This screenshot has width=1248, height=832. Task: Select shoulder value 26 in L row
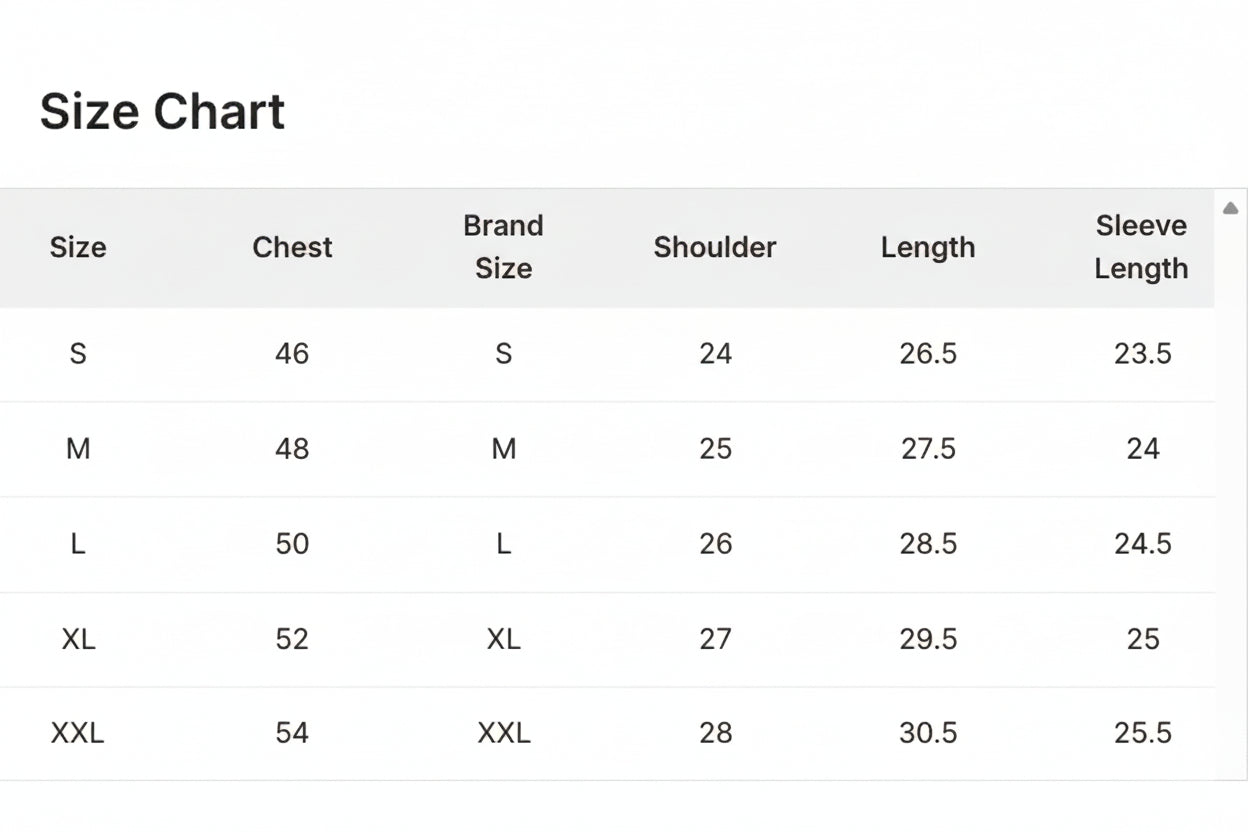click(716, 543)
